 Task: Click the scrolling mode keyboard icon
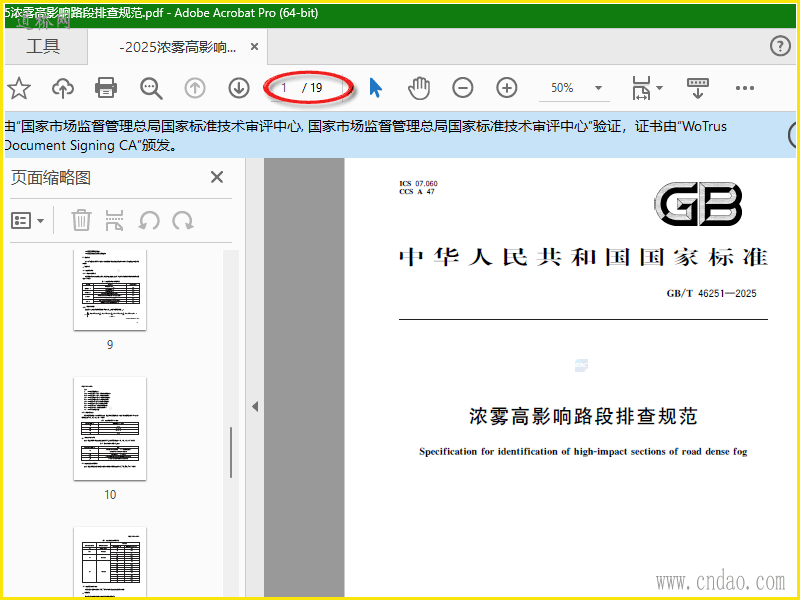[697, 88]
